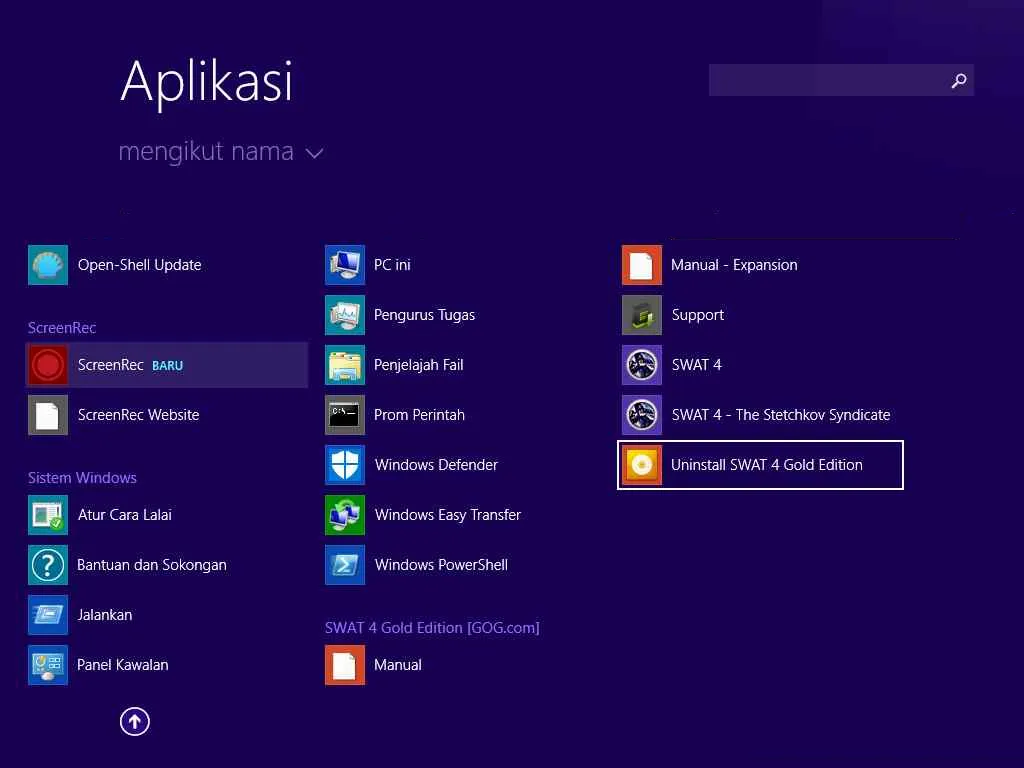Click the search magnifier icon

point(959,80)
